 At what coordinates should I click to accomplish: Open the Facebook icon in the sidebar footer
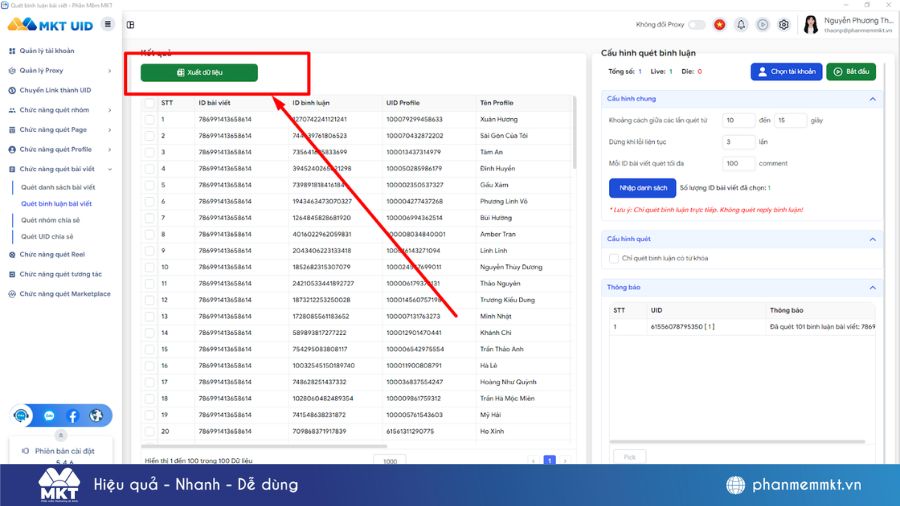(72, 416)
